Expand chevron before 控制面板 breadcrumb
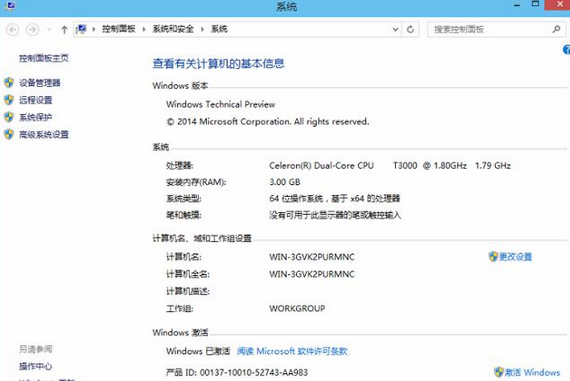The image size is (570, 381). [x=94, y=29]
